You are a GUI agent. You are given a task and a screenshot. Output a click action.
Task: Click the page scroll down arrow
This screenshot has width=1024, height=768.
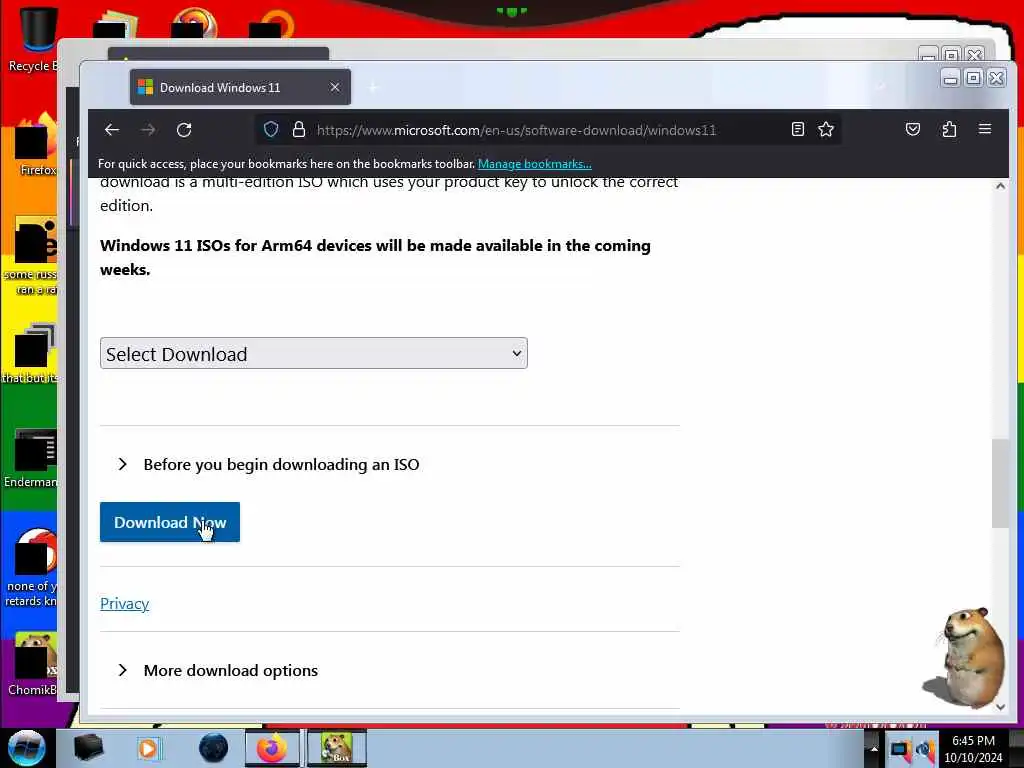(x=1000, y=706)
